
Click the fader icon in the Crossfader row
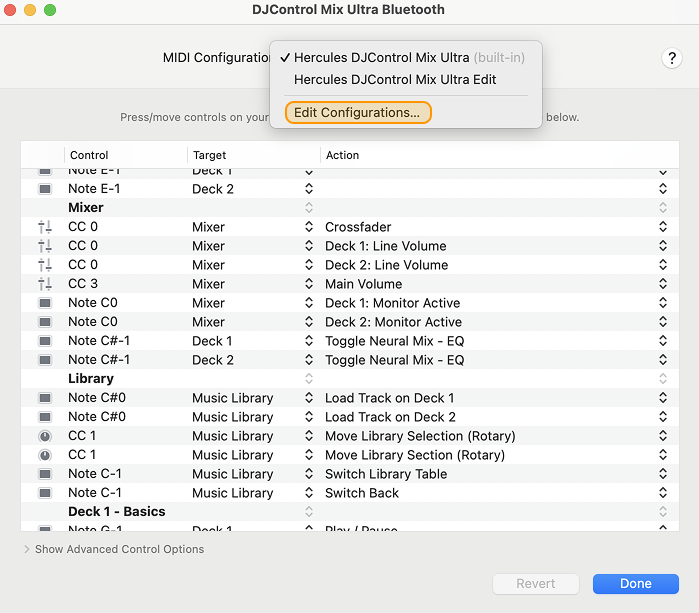pos(45,227)
